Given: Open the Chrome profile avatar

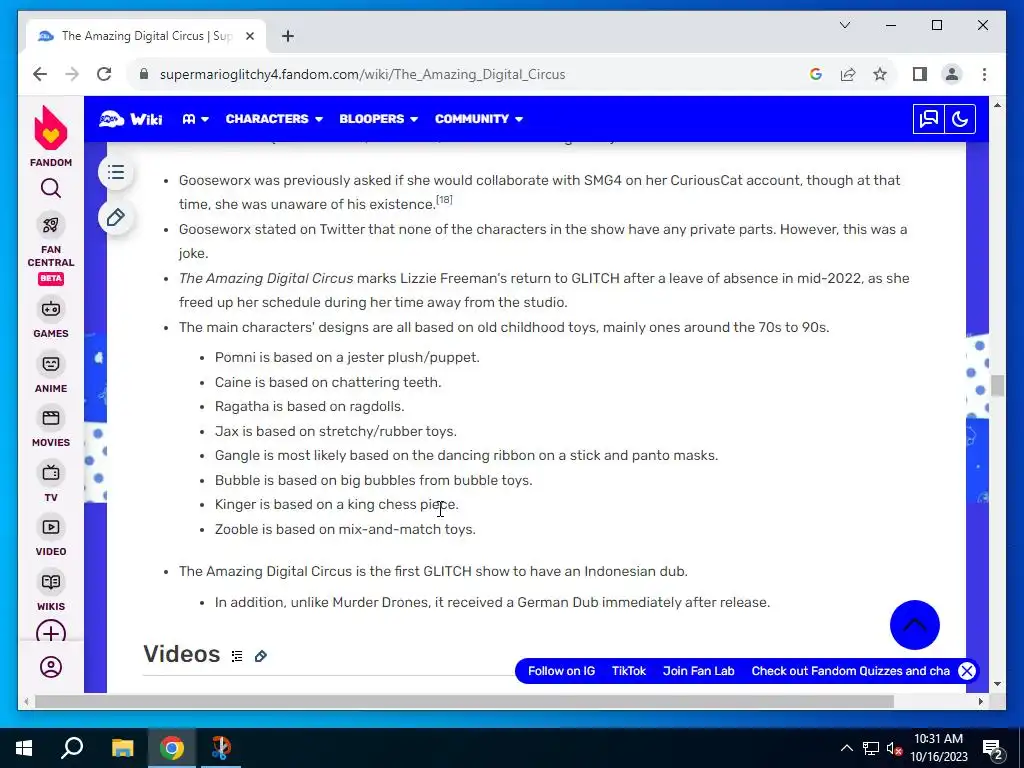Looking at the screenshot, I should click(952, 74).
